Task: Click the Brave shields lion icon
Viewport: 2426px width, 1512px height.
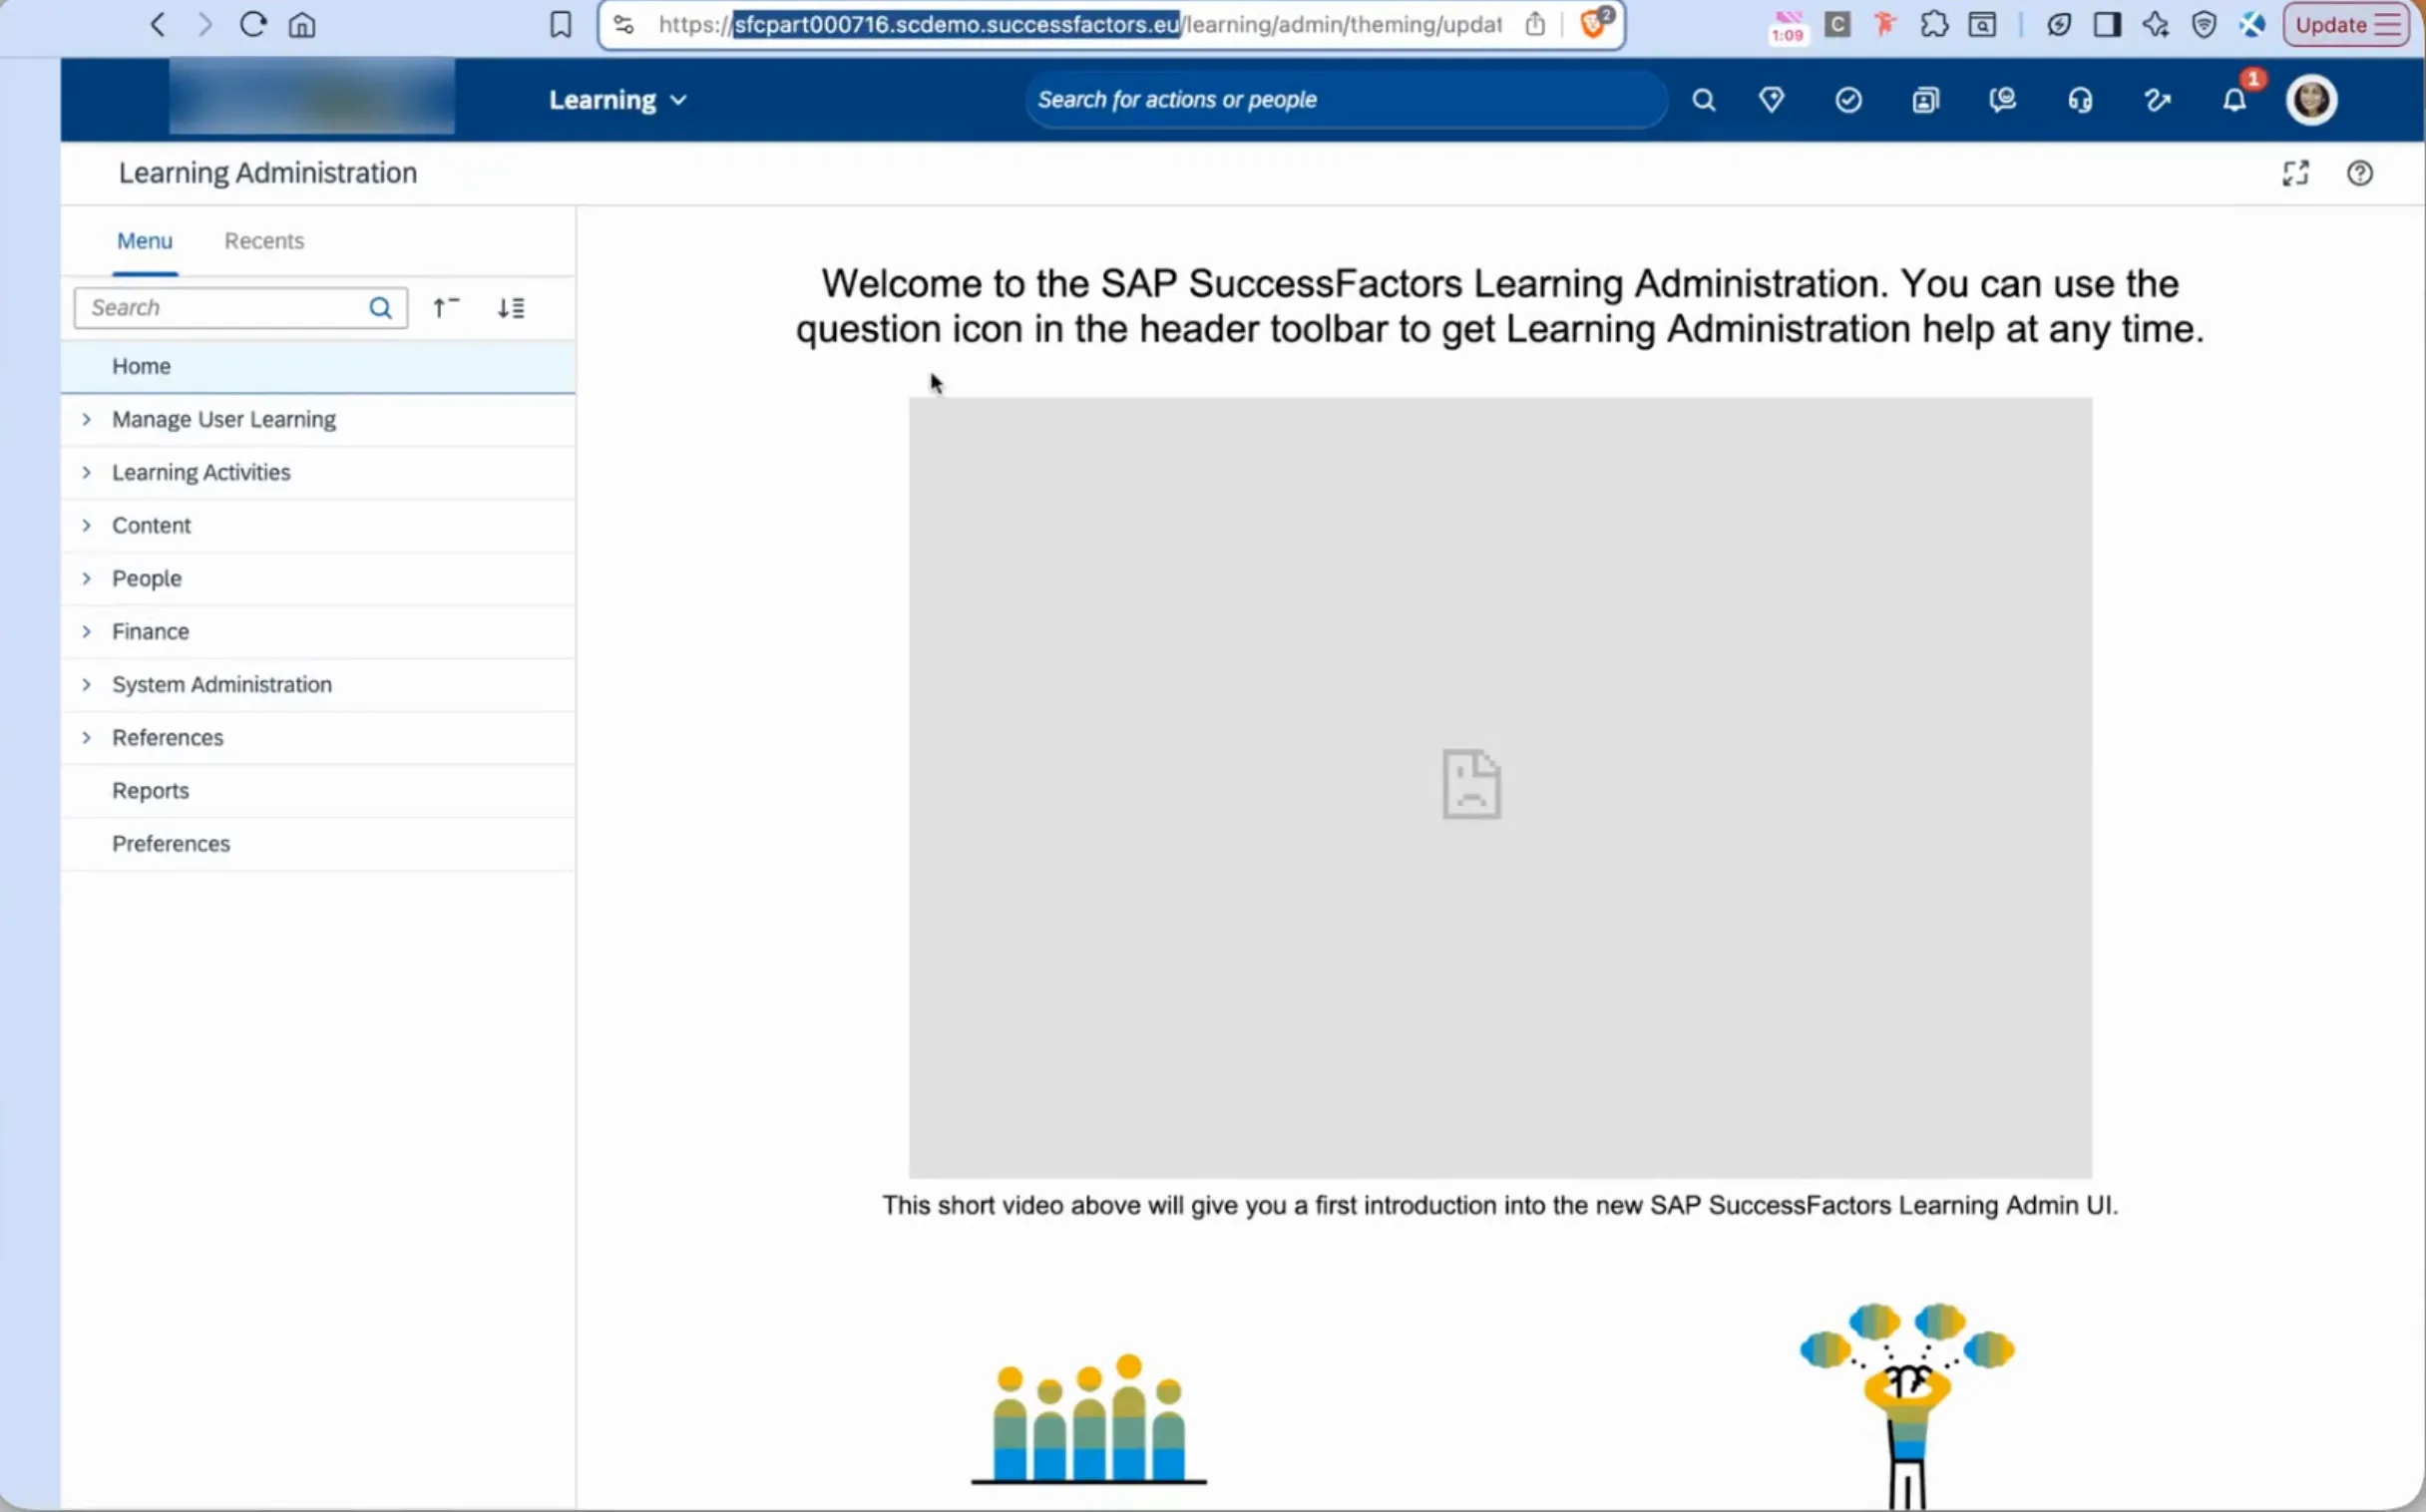Action: coord(1593,23)
